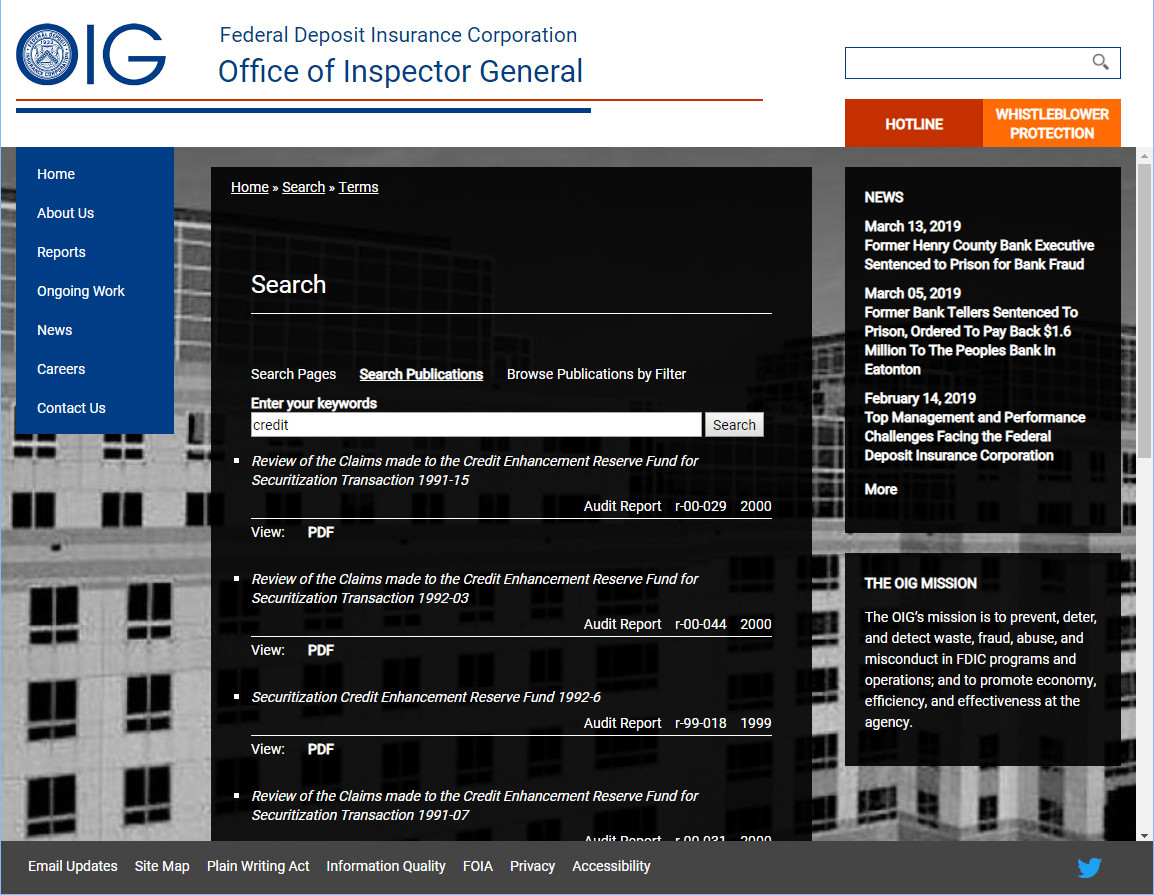Switch to Browse Publications by Filter
The height and width of the screenshot is (895, 1154).
596,374
